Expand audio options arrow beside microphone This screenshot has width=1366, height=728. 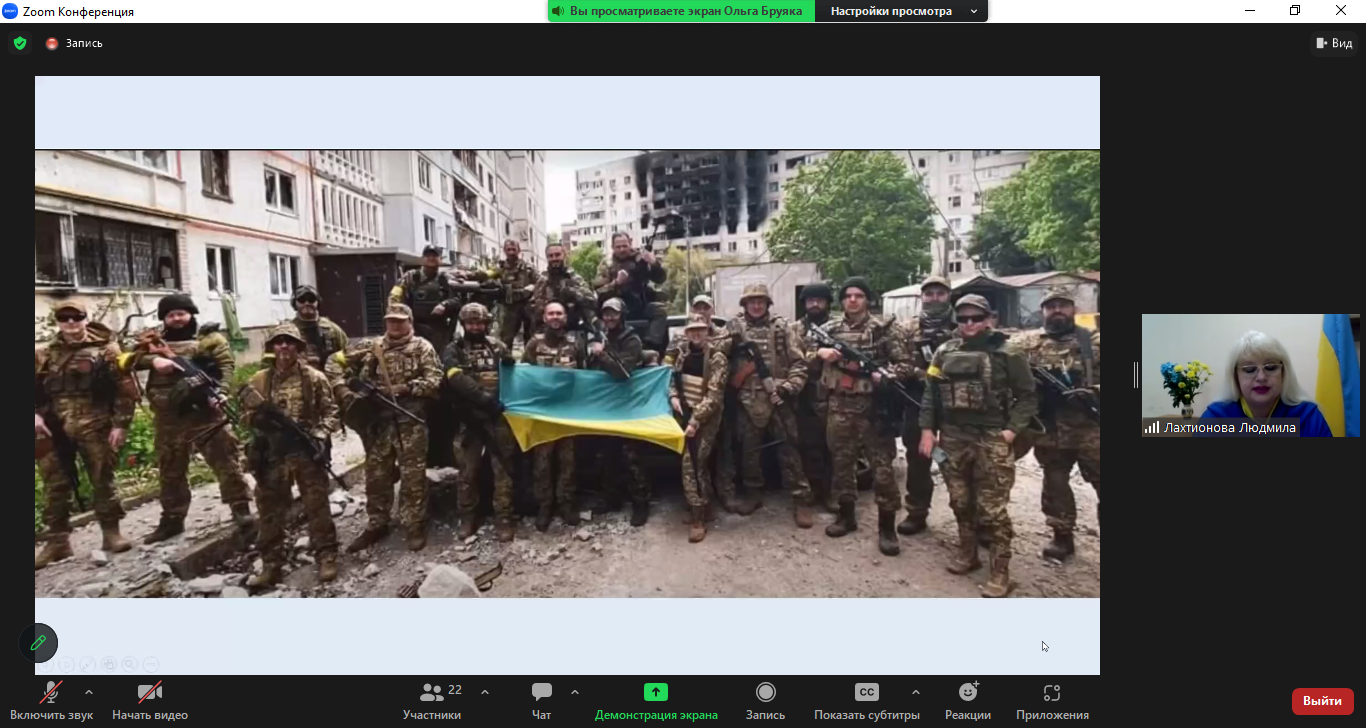click(x=89, y=692)
